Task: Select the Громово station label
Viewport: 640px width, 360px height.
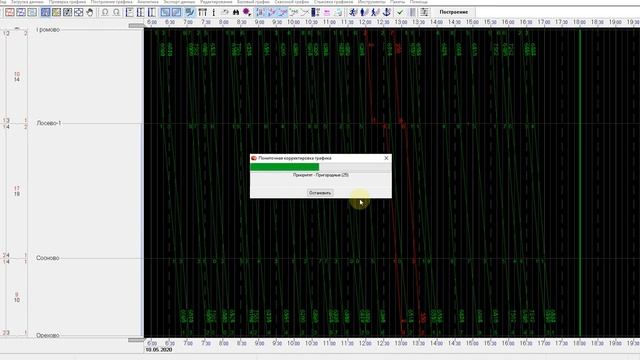Action: pyautogui.click(x=48, y=30)
